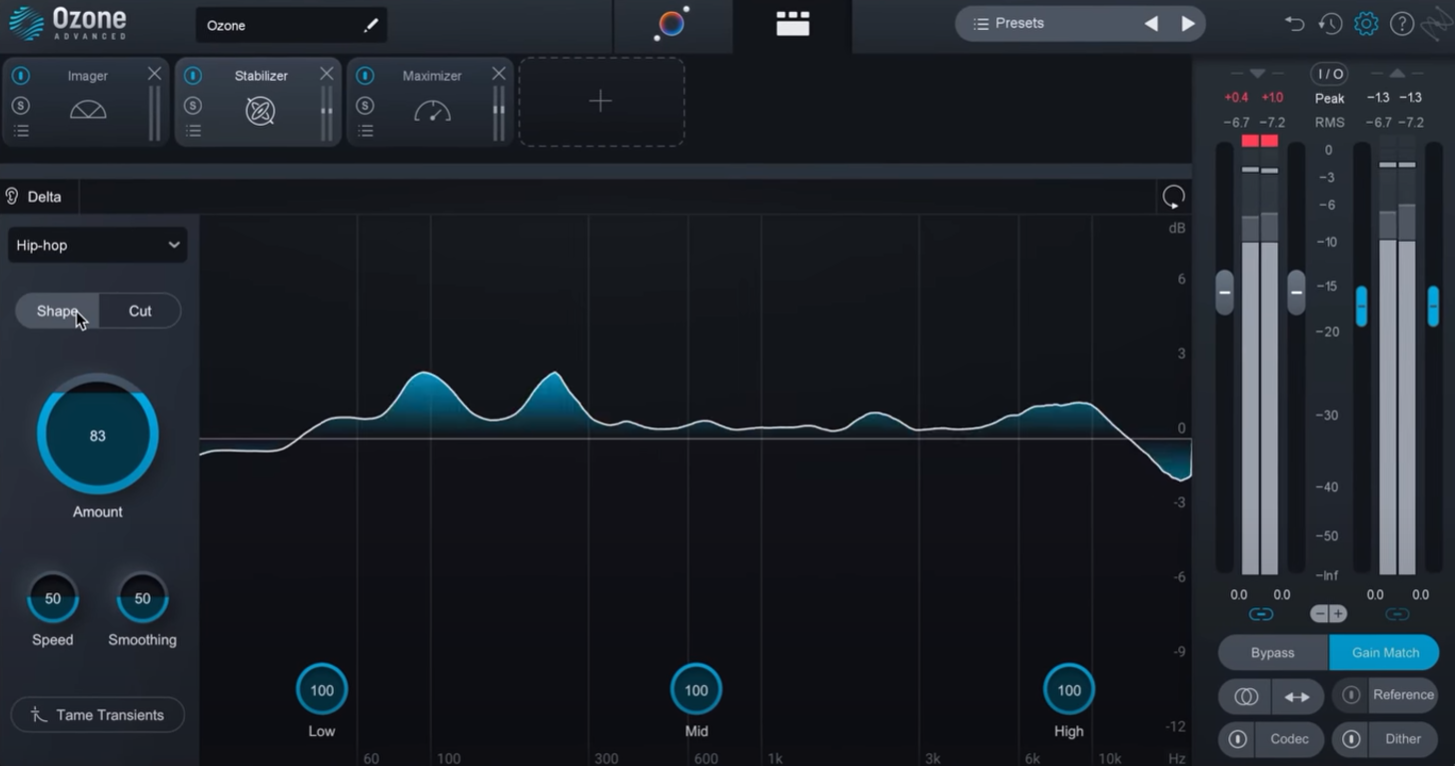The height and width of the screenshot is (766, 1455).
Task: Toggle Bypass
Action: tap(1273, 652)
